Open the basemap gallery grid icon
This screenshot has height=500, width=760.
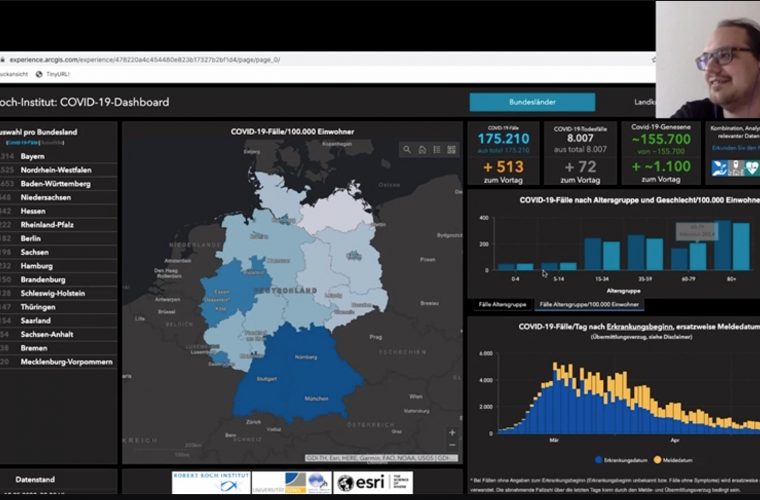click(452, 150)
